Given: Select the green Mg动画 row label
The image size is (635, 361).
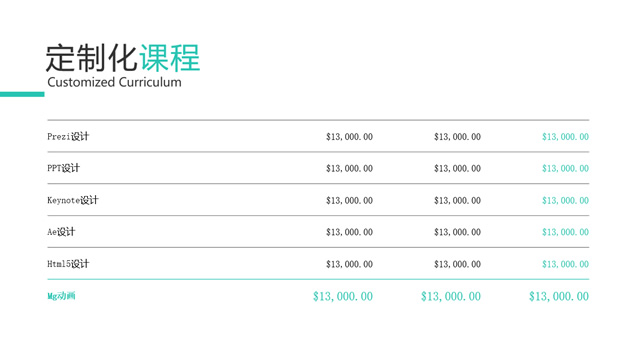Looking at the screenshot, I should (61, 296).
